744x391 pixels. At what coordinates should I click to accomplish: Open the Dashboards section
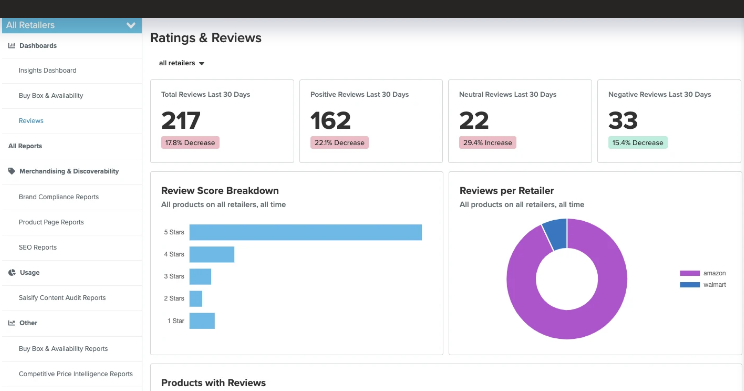click(x=38, y=46)
